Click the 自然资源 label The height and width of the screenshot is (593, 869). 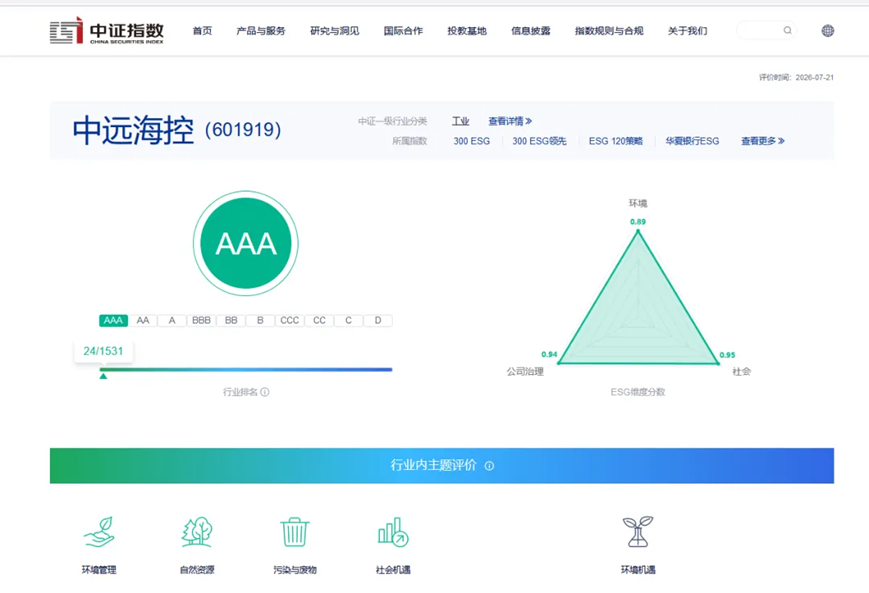pos(197,570)
